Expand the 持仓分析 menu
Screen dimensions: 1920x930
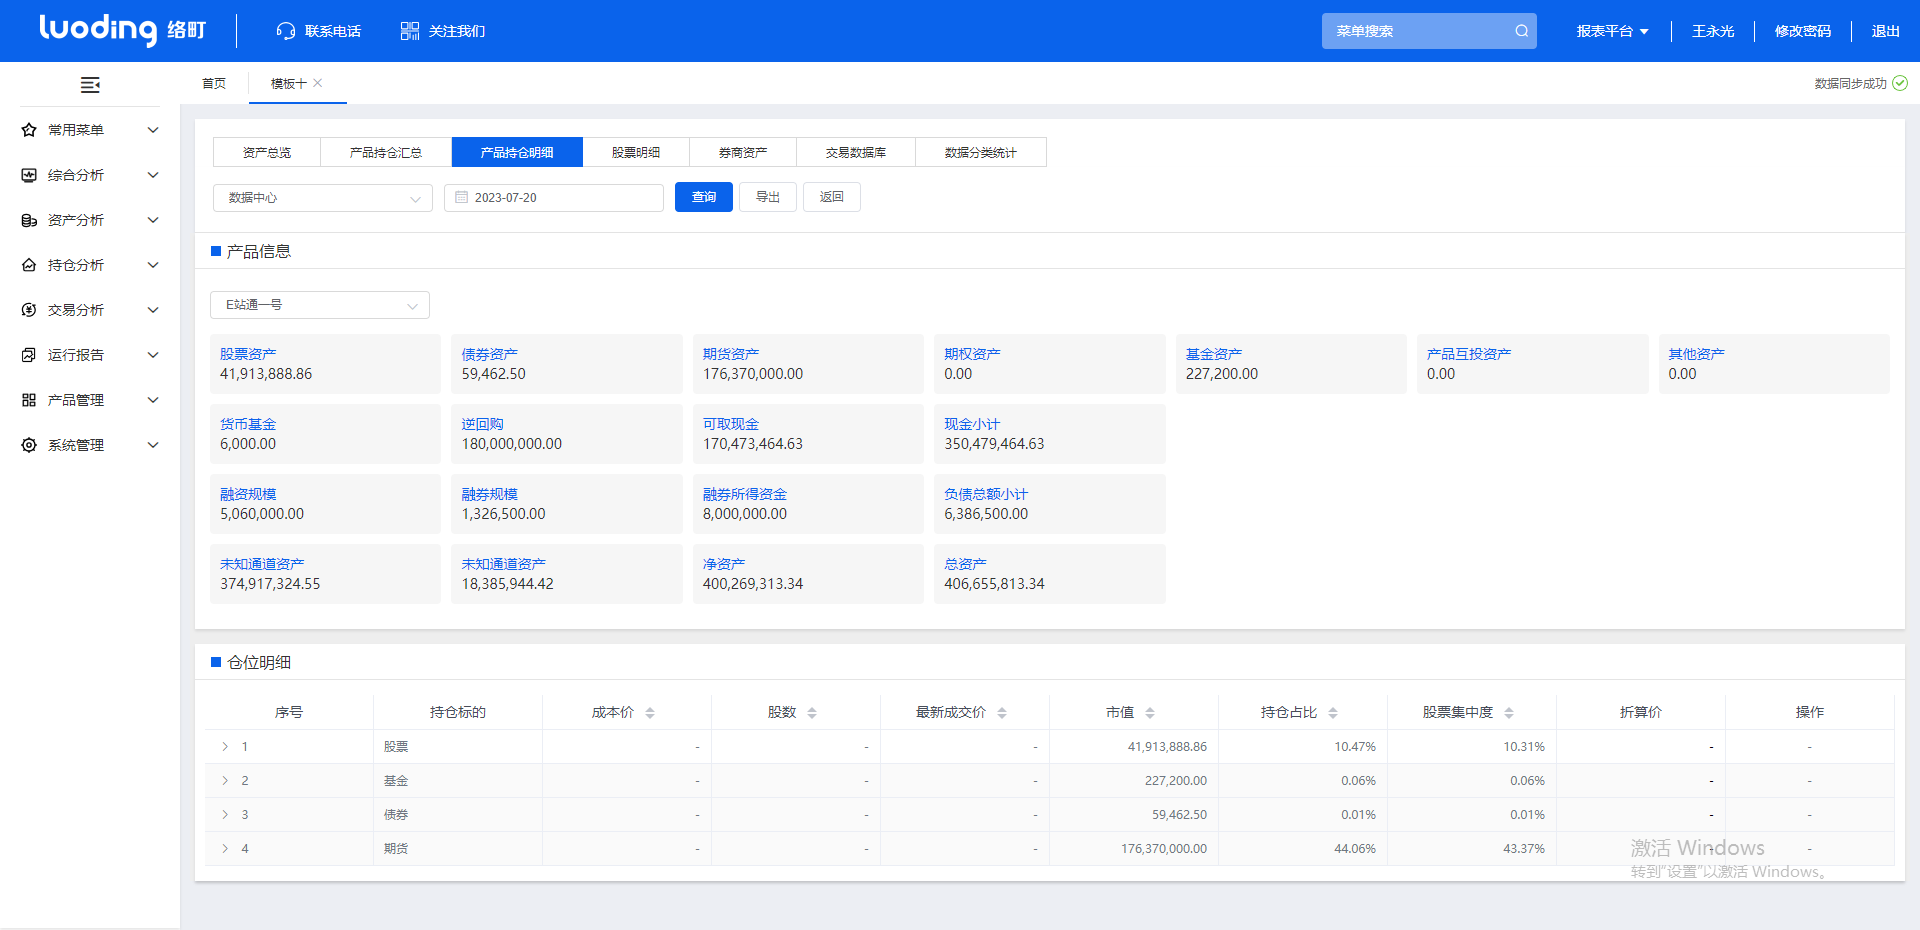point(153,265)
